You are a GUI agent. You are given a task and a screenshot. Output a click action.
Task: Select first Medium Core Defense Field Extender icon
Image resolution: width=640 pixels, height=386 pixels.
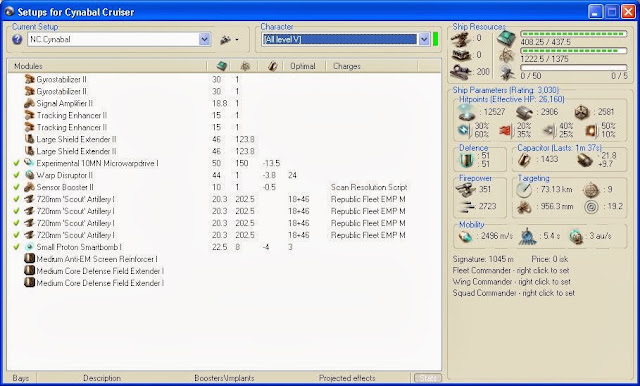[29, 271]
